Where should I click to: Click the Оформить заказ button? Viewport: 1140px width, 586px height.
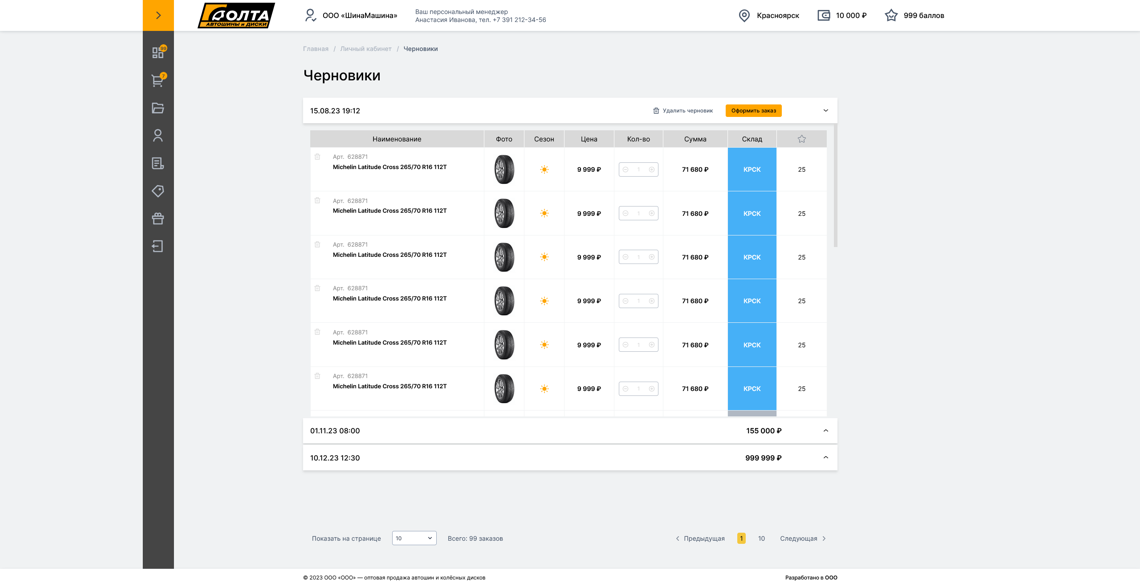[753, 111]
